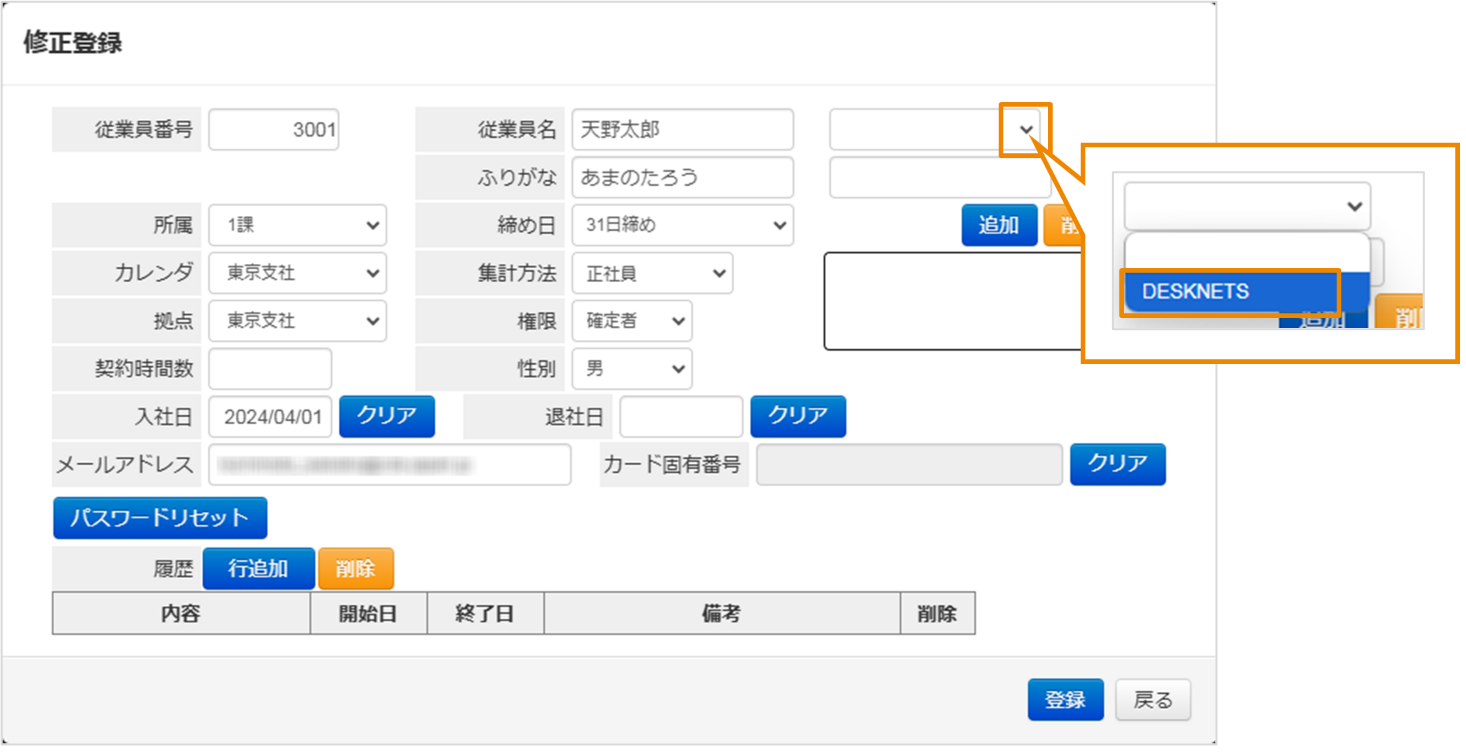Click the 削除 button next to 行追加
This screenshot has height=752, width=1466.
(x=355, y=568)
